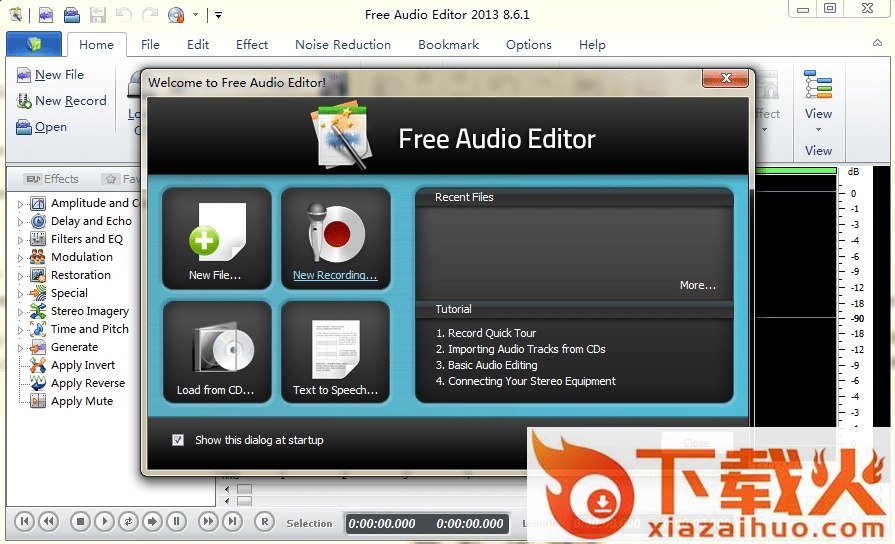Expand the Restoration tree node

20,276
